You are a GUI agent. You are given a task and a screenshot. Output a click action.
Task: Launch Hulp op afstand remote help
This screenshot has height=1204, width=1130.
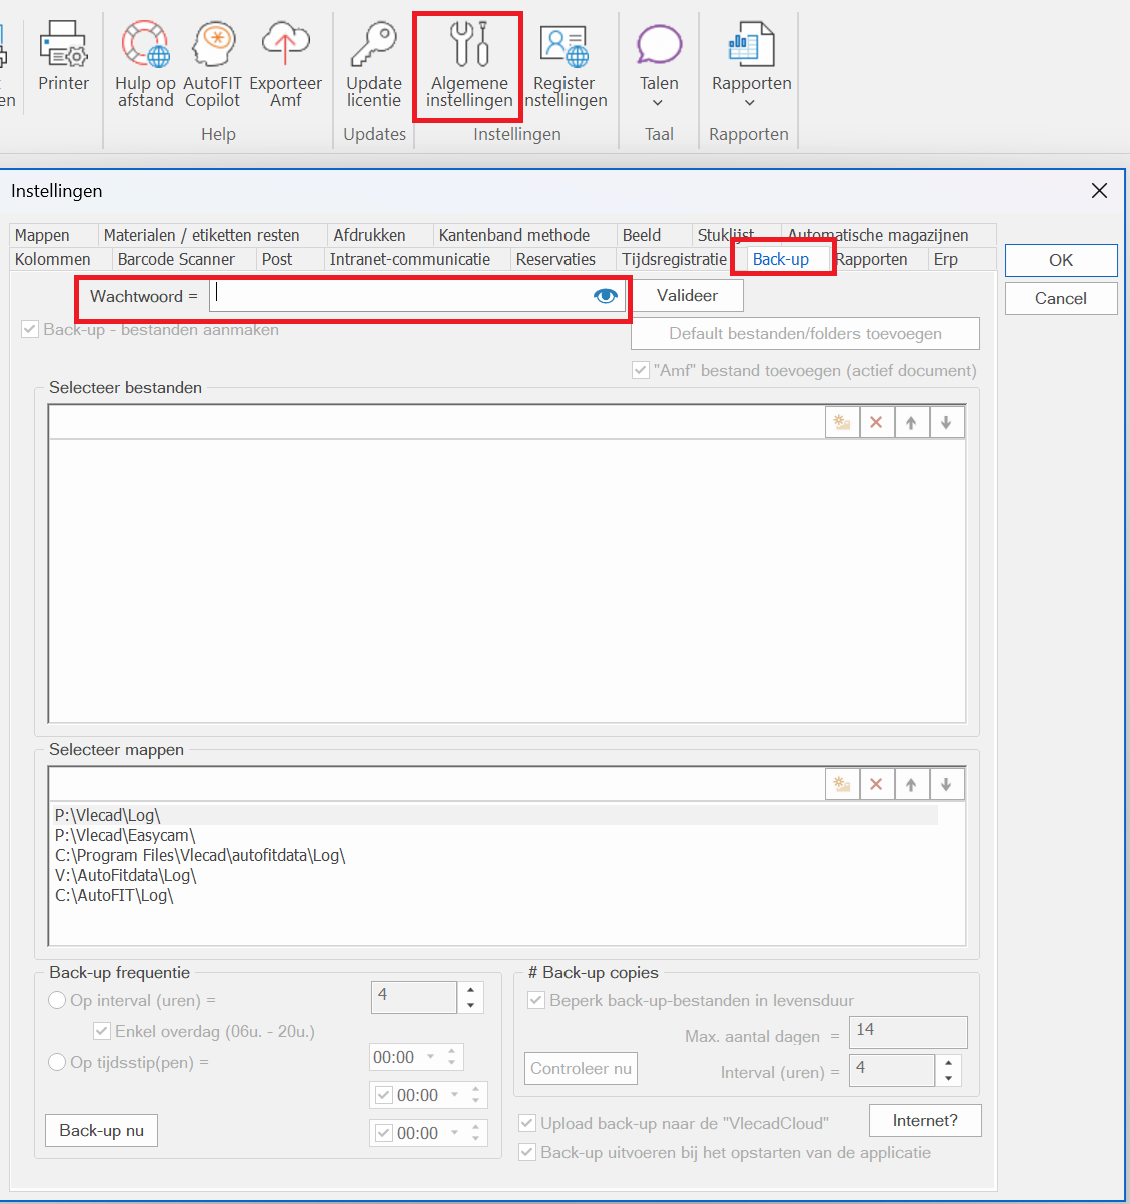click(x=145, y=64)
